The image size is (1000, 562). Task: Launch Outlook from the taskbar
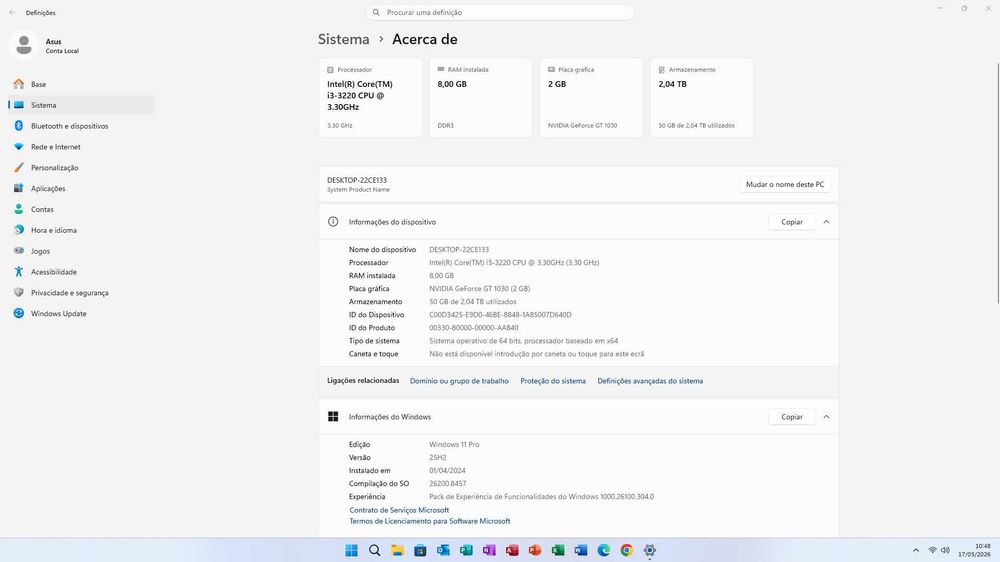[x=443, y=550]
